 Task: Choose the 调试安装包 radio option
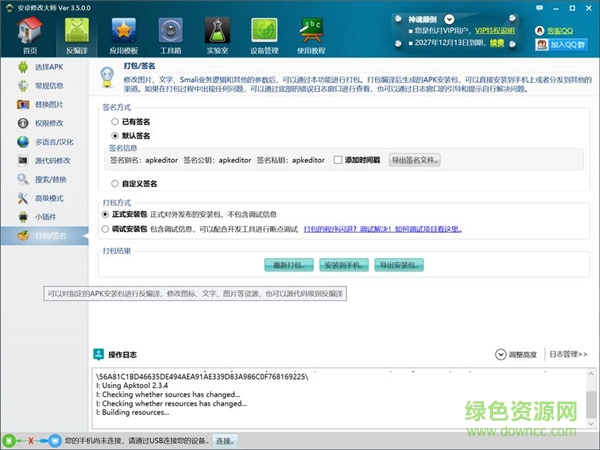point(106,228)
